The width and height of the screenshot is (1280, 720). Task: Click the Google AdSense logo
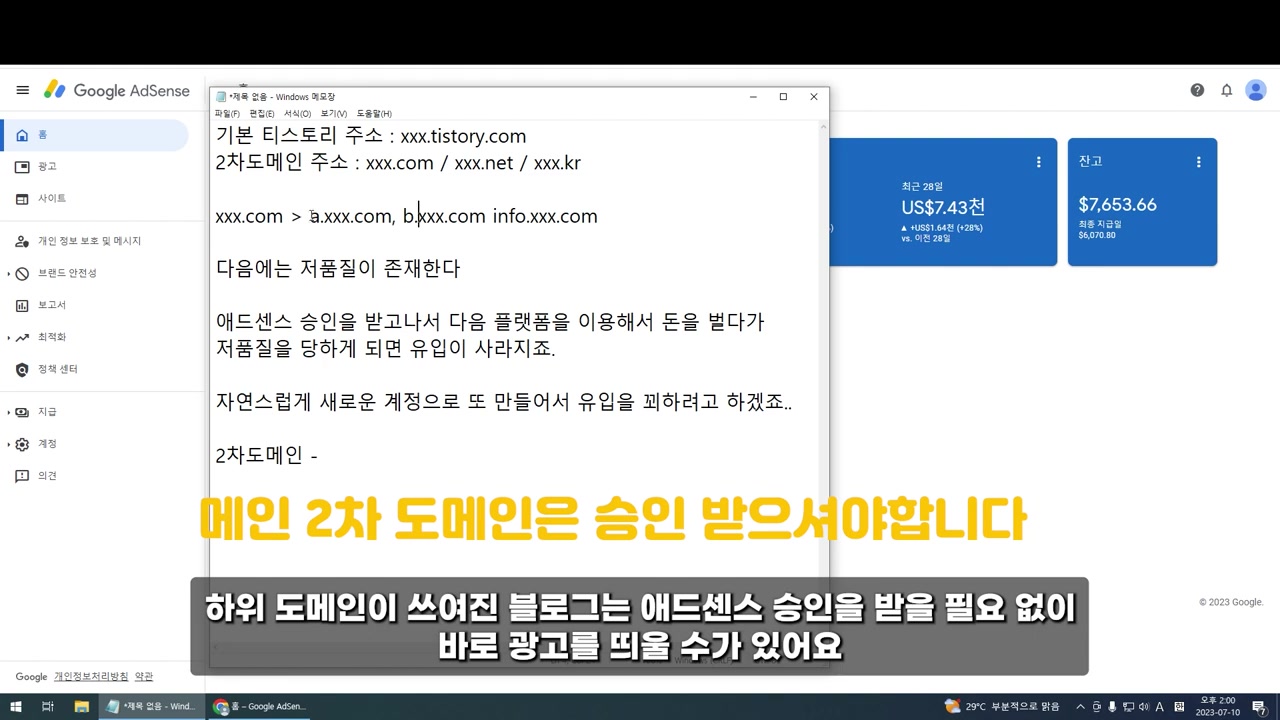[116, 90]
